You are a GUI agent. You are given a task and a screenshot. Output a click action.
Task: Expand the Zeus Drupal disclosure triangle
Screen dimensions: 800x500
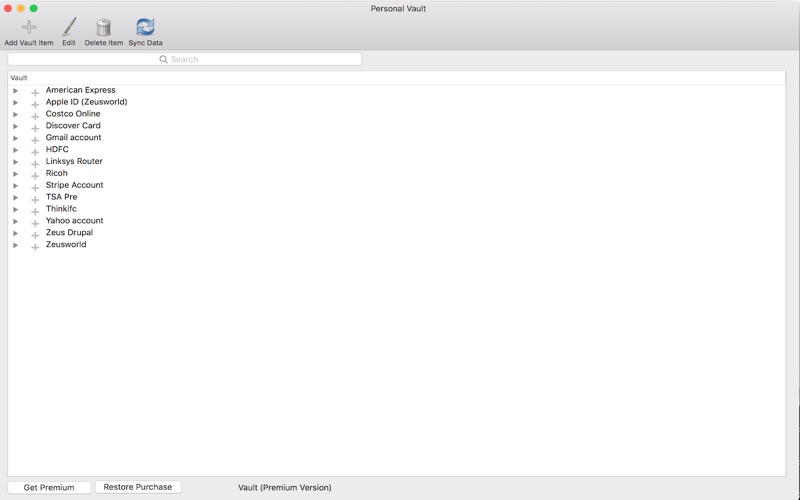[x=15, y=233]
